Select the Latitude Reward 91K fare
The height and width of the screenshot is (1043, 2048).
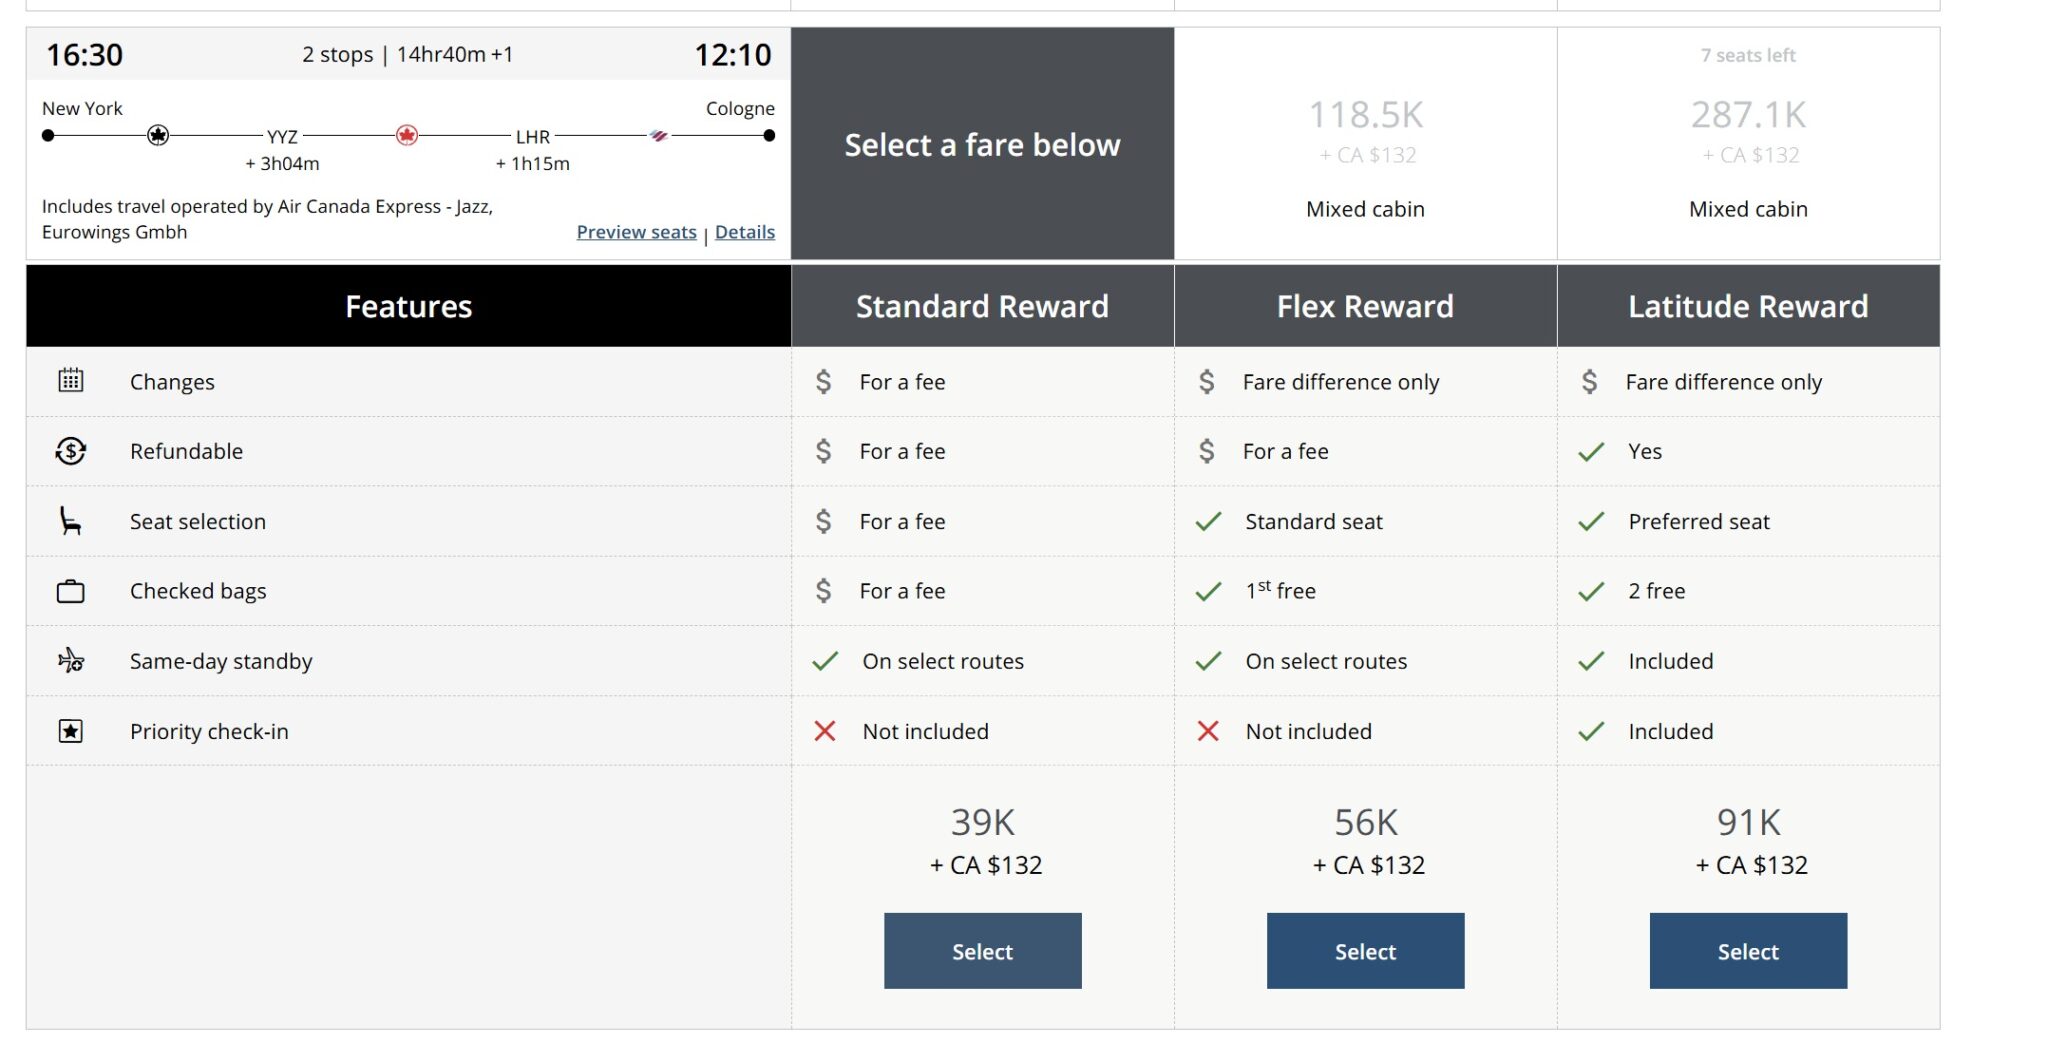tap(1748, 951)
